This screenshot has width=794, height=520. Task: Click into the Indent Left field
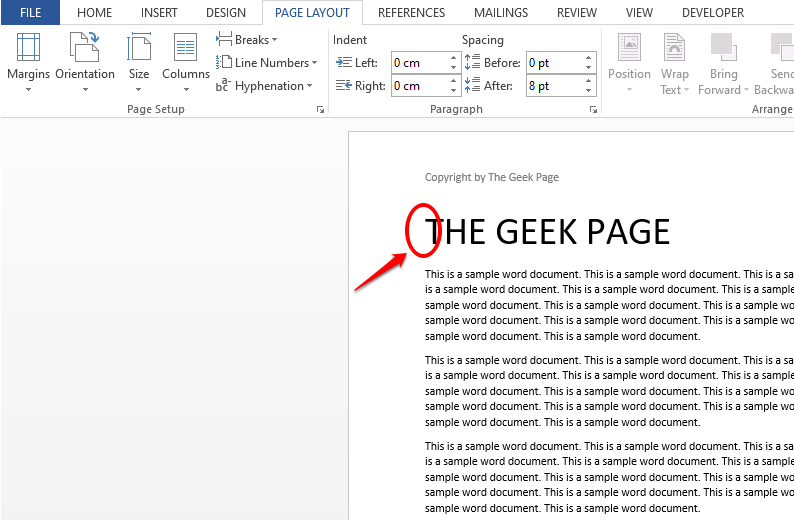point(419,63)
